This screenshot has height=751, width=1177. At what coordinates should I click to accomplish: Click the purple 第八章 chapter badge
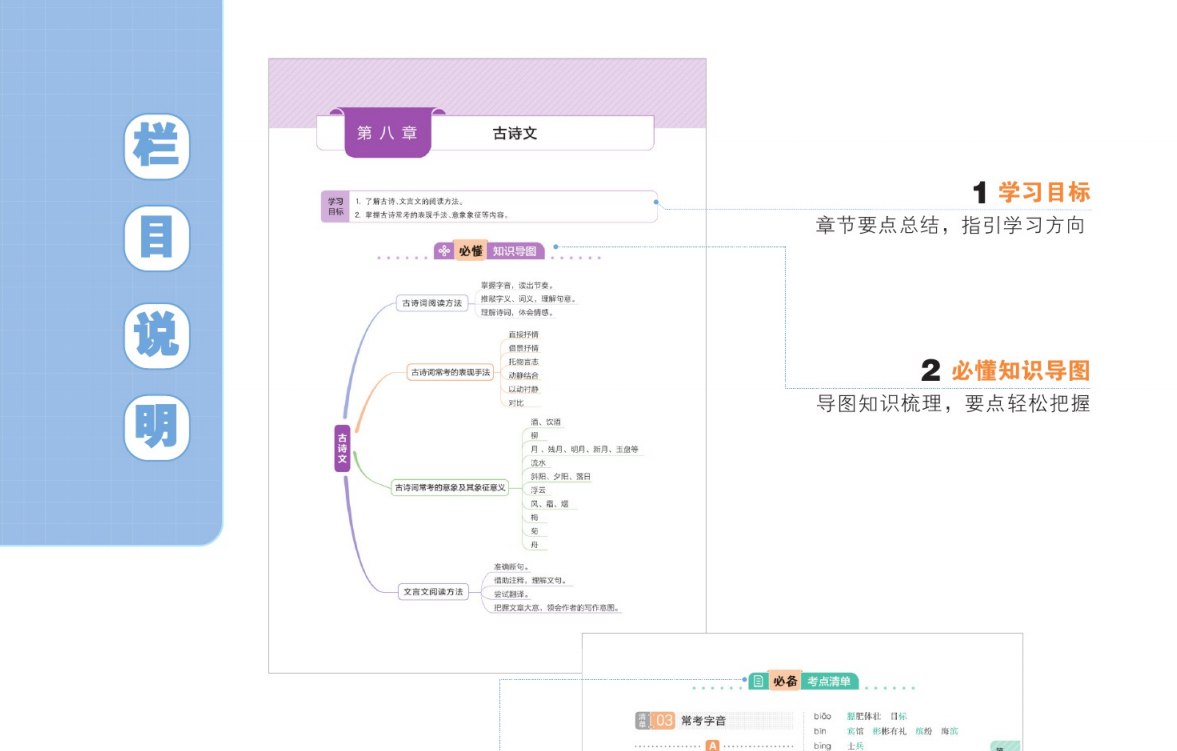(390, 131)
